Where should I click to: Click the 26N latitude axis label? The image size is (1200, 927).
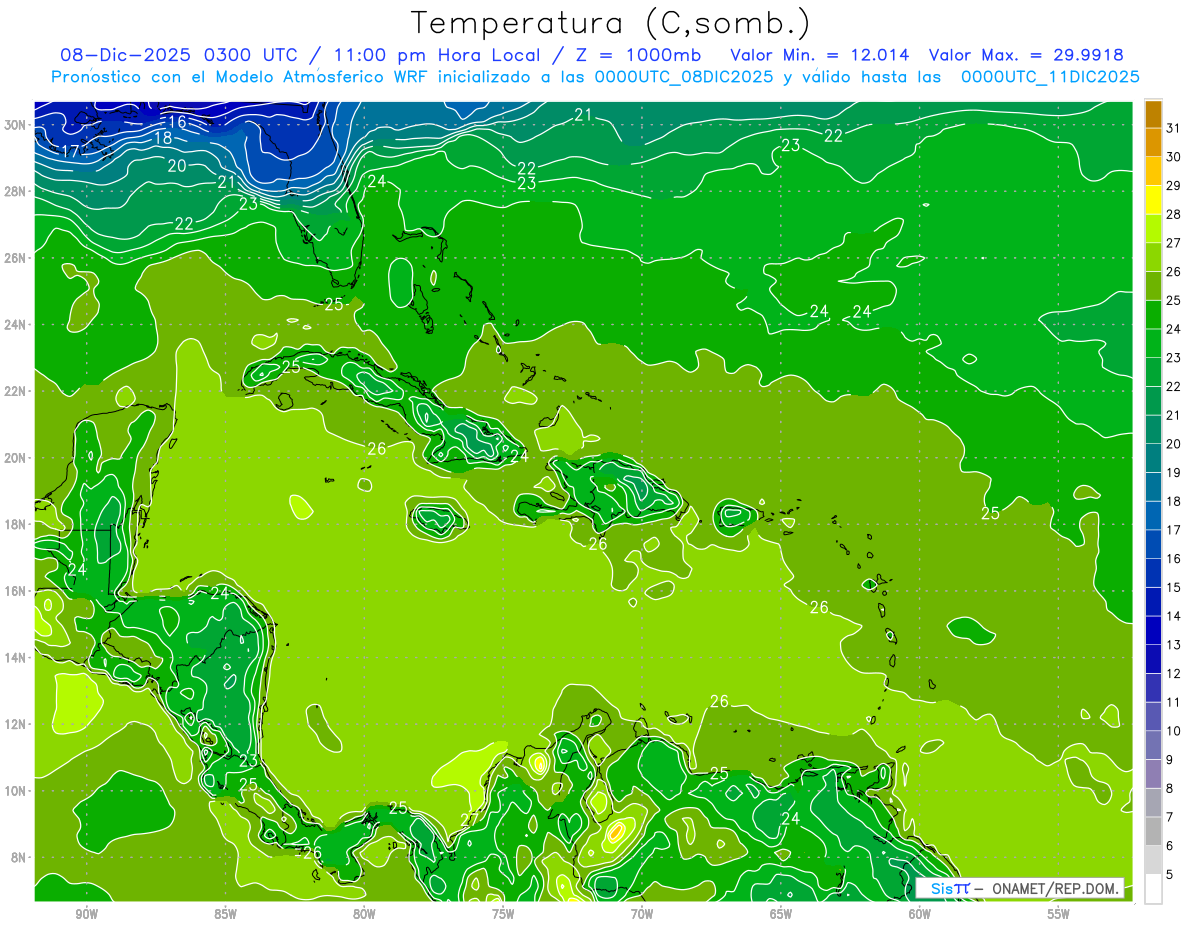(x=15, y=258)
